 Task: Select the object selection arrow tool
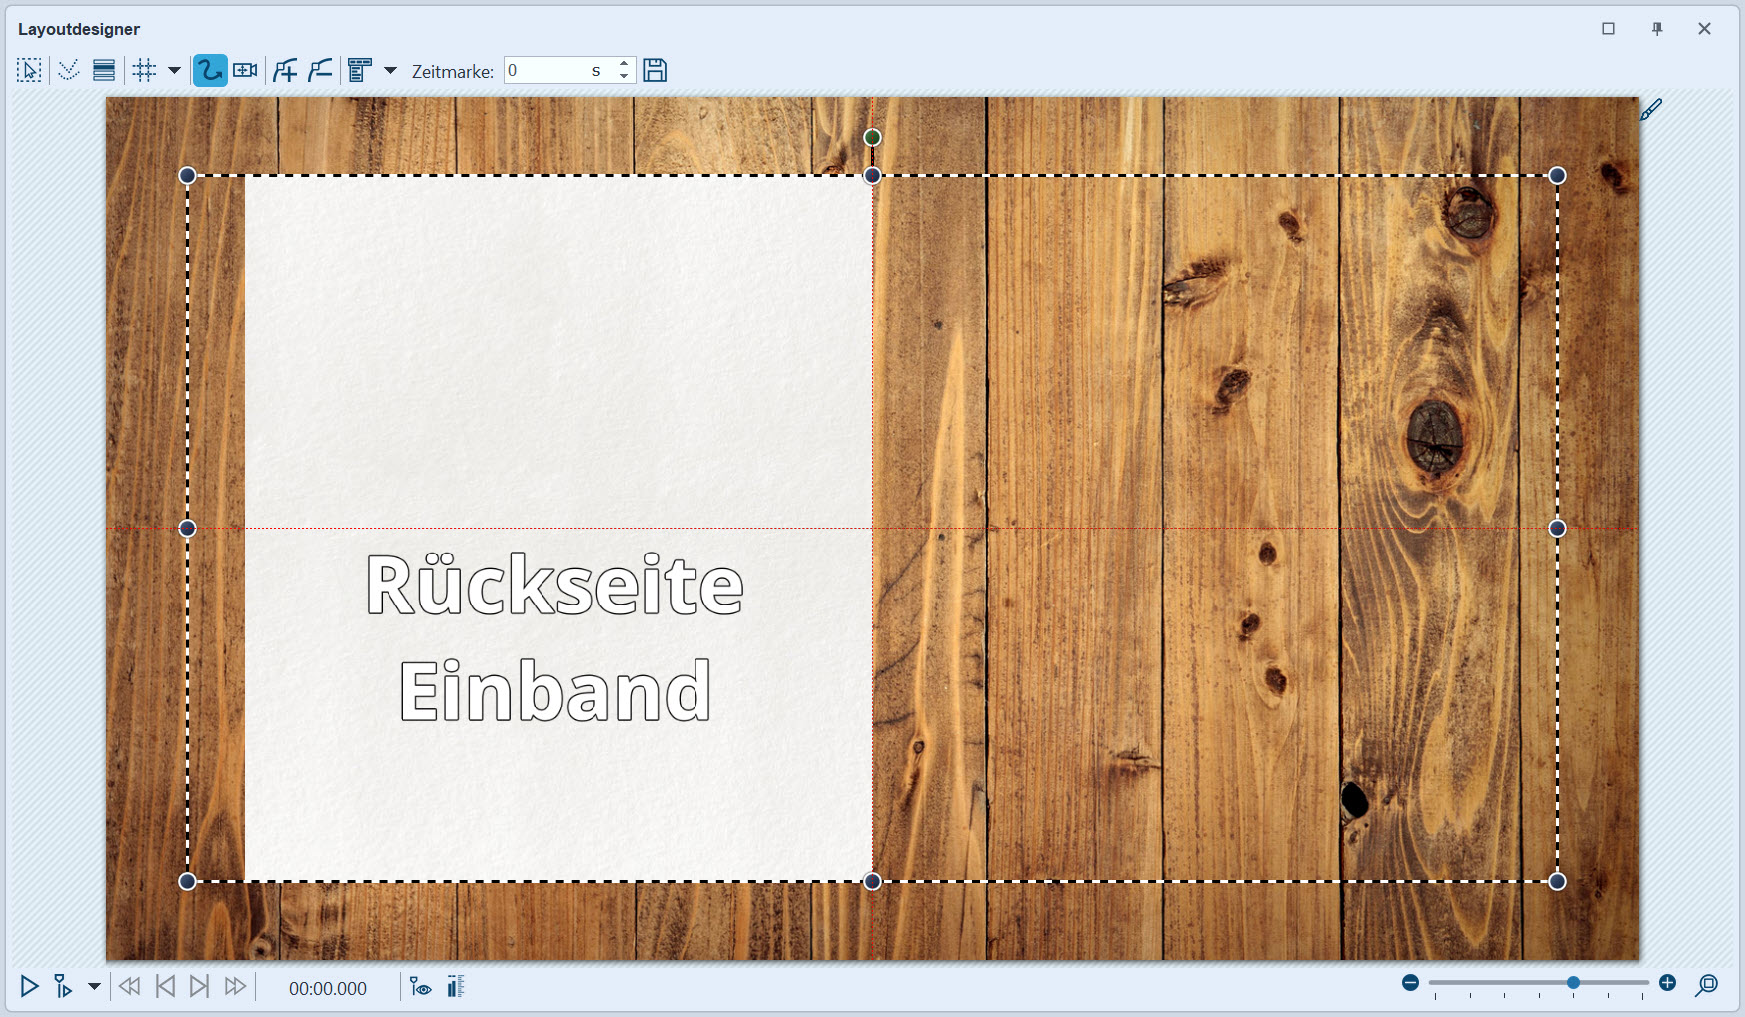pos(29,70)
